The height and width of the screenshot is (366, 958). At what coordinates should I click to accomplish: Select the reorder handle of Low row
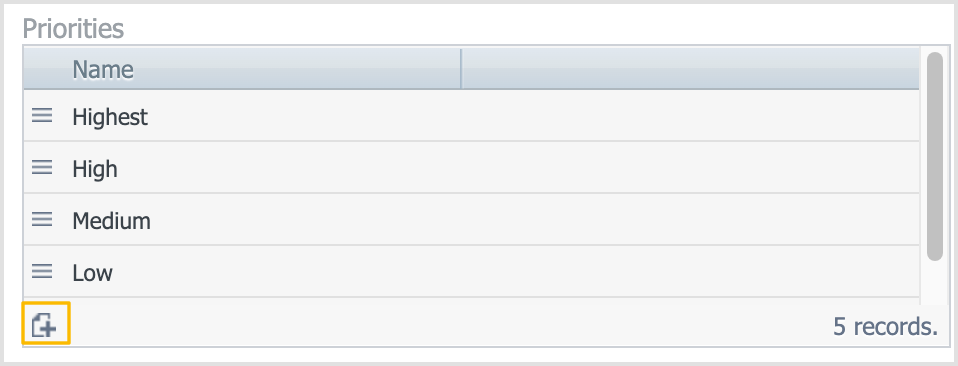(x=42, y=271)
